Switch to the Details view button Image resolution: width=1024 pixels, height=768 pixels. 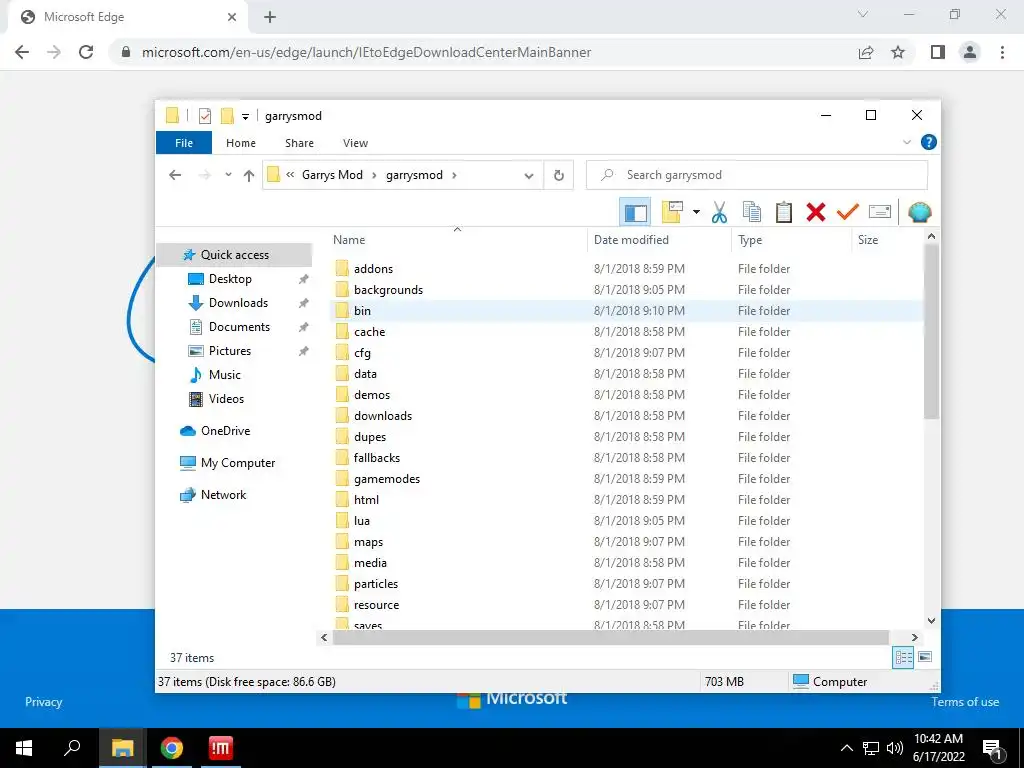pos(903,658)
